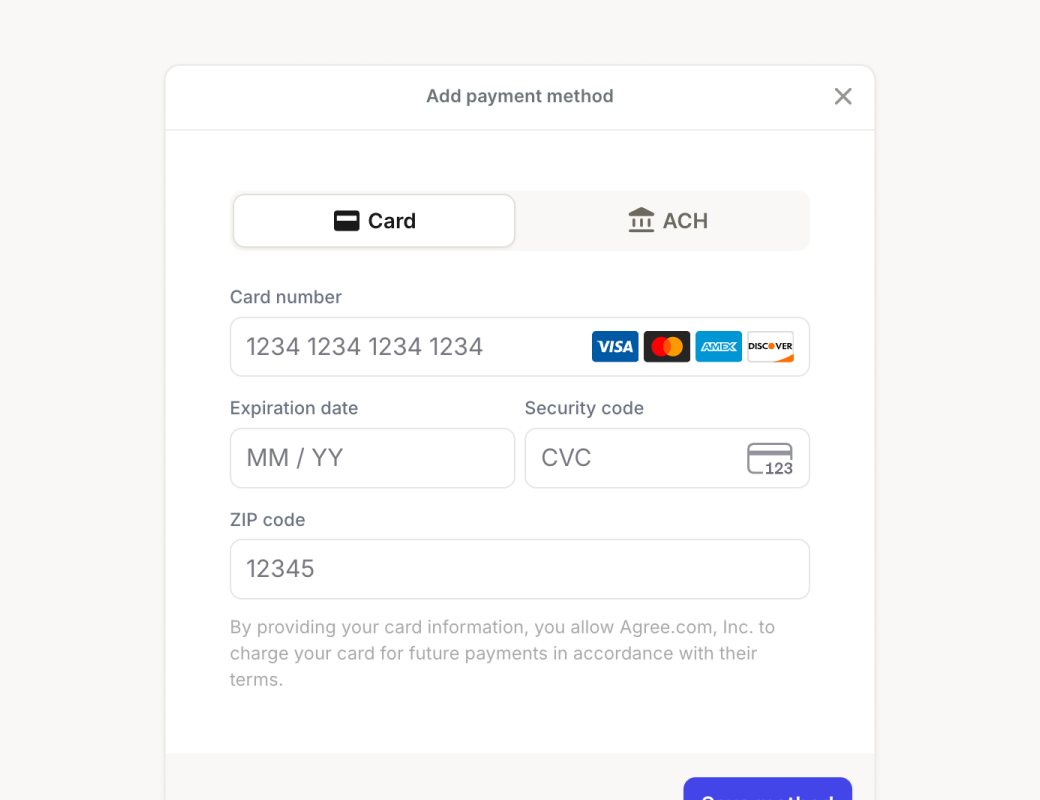This screenshot has width=1040, height=800.
Task: Close the Add payment method dialog
Action: click(843, 96)
